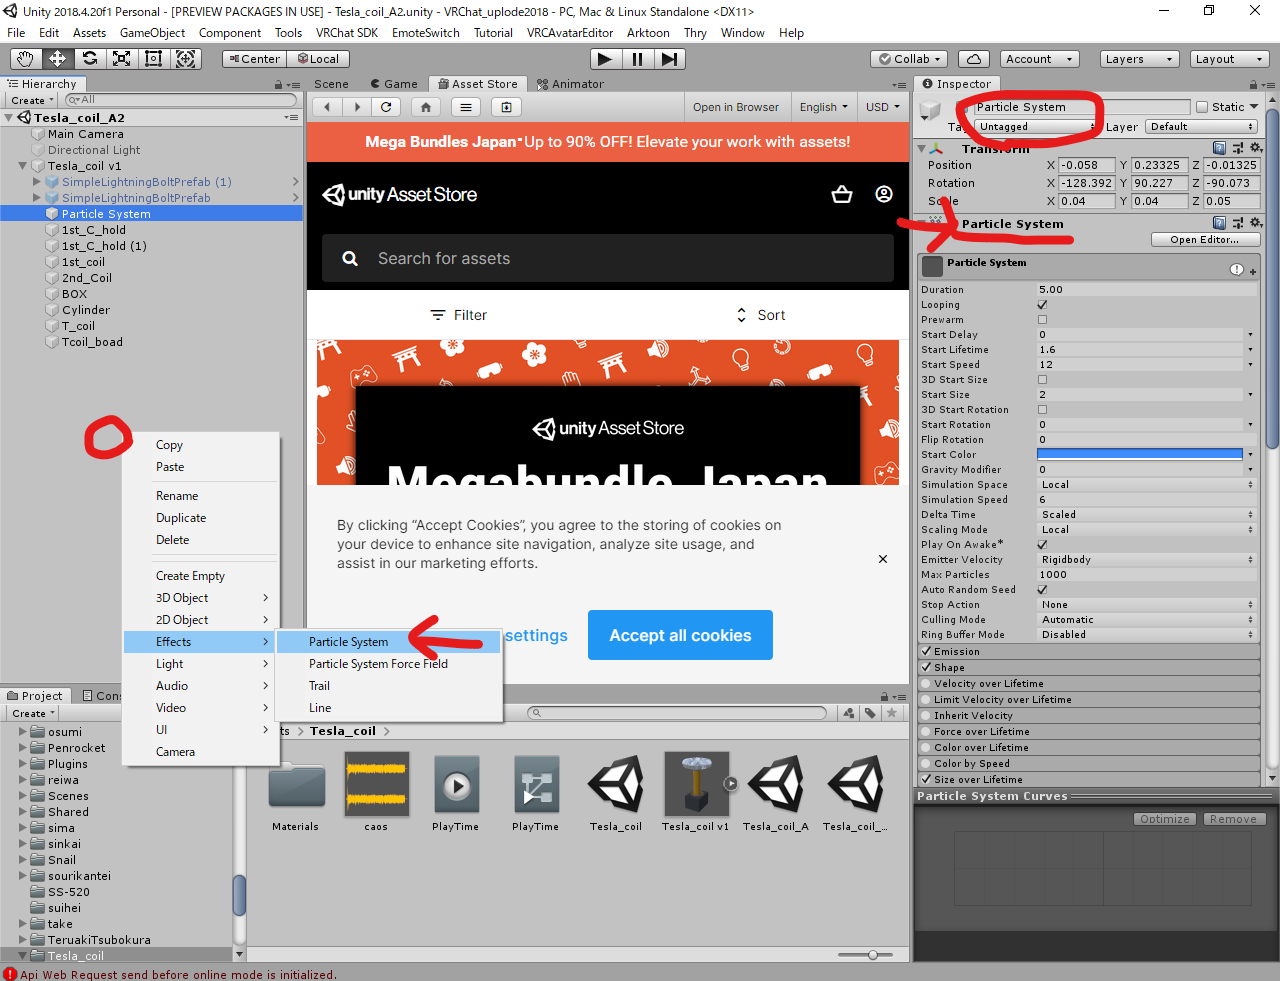Switch to the Scene tab
Viewport: 1280px width, 981px height.
(330, 84)
